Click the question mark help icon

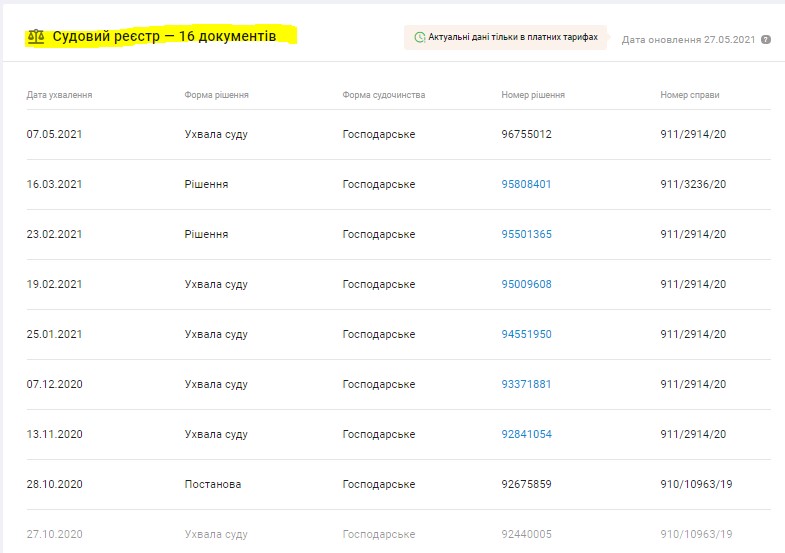coord(766,40)
